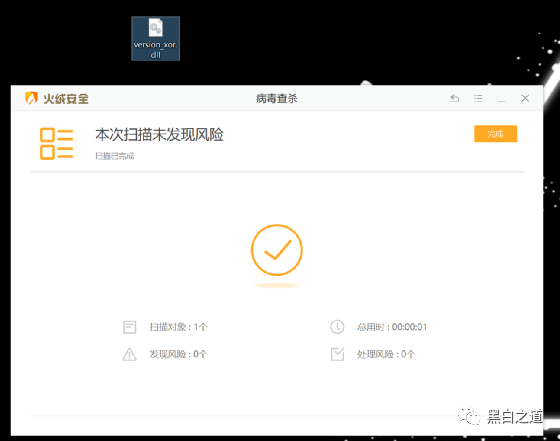The image size is (560, 441).
Task: Click the 病毒查杀 window title
Action: (x=276, y=98)
